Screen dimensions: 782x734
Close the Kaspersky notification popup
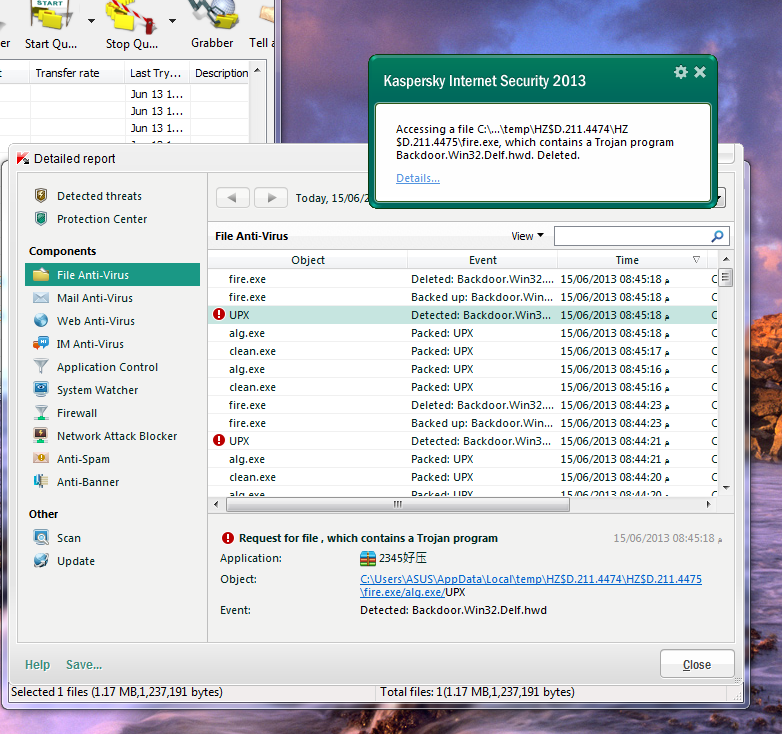[700, 72]
